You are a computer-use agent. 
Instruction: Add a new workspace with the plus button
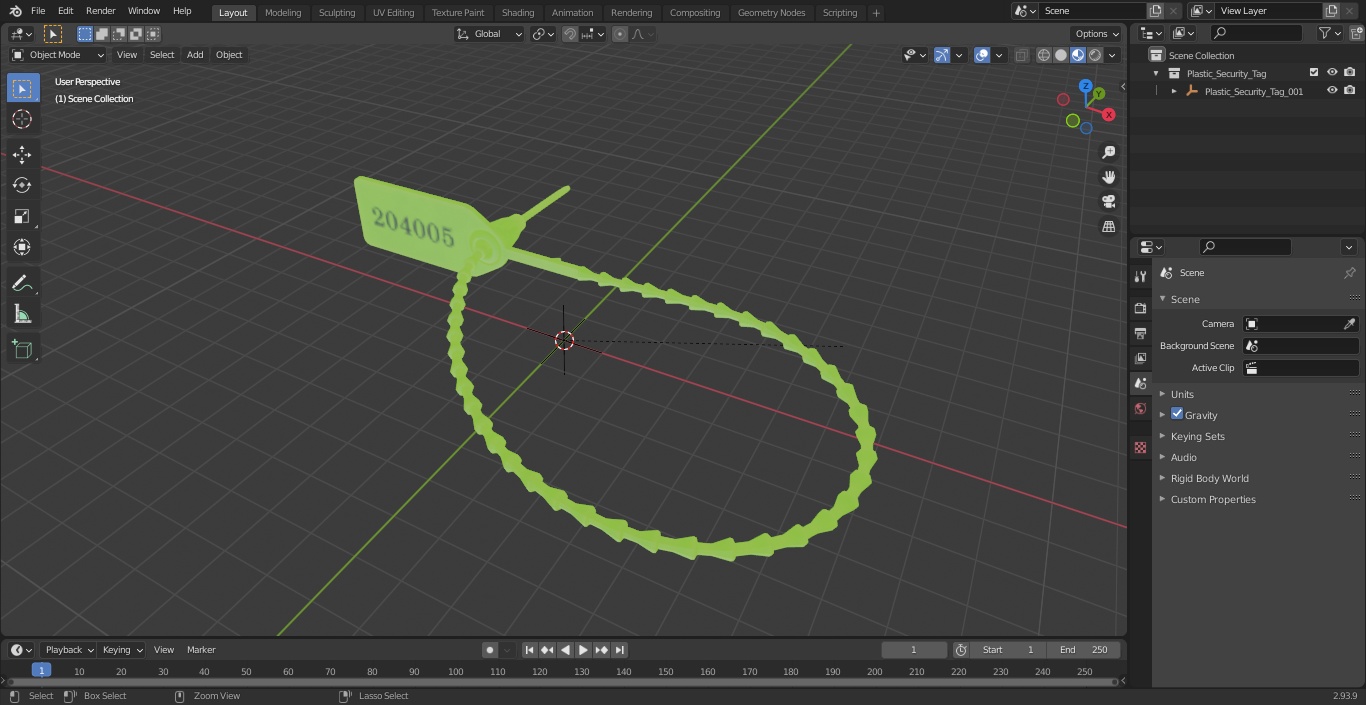pos(876,13)
